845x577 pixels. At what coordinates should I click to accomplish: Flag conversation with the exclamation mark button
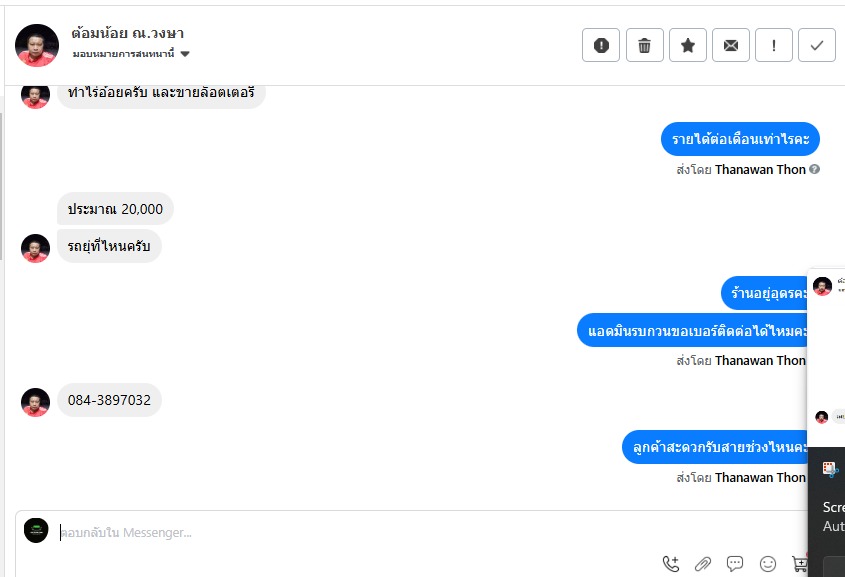(x=774, y=45)
